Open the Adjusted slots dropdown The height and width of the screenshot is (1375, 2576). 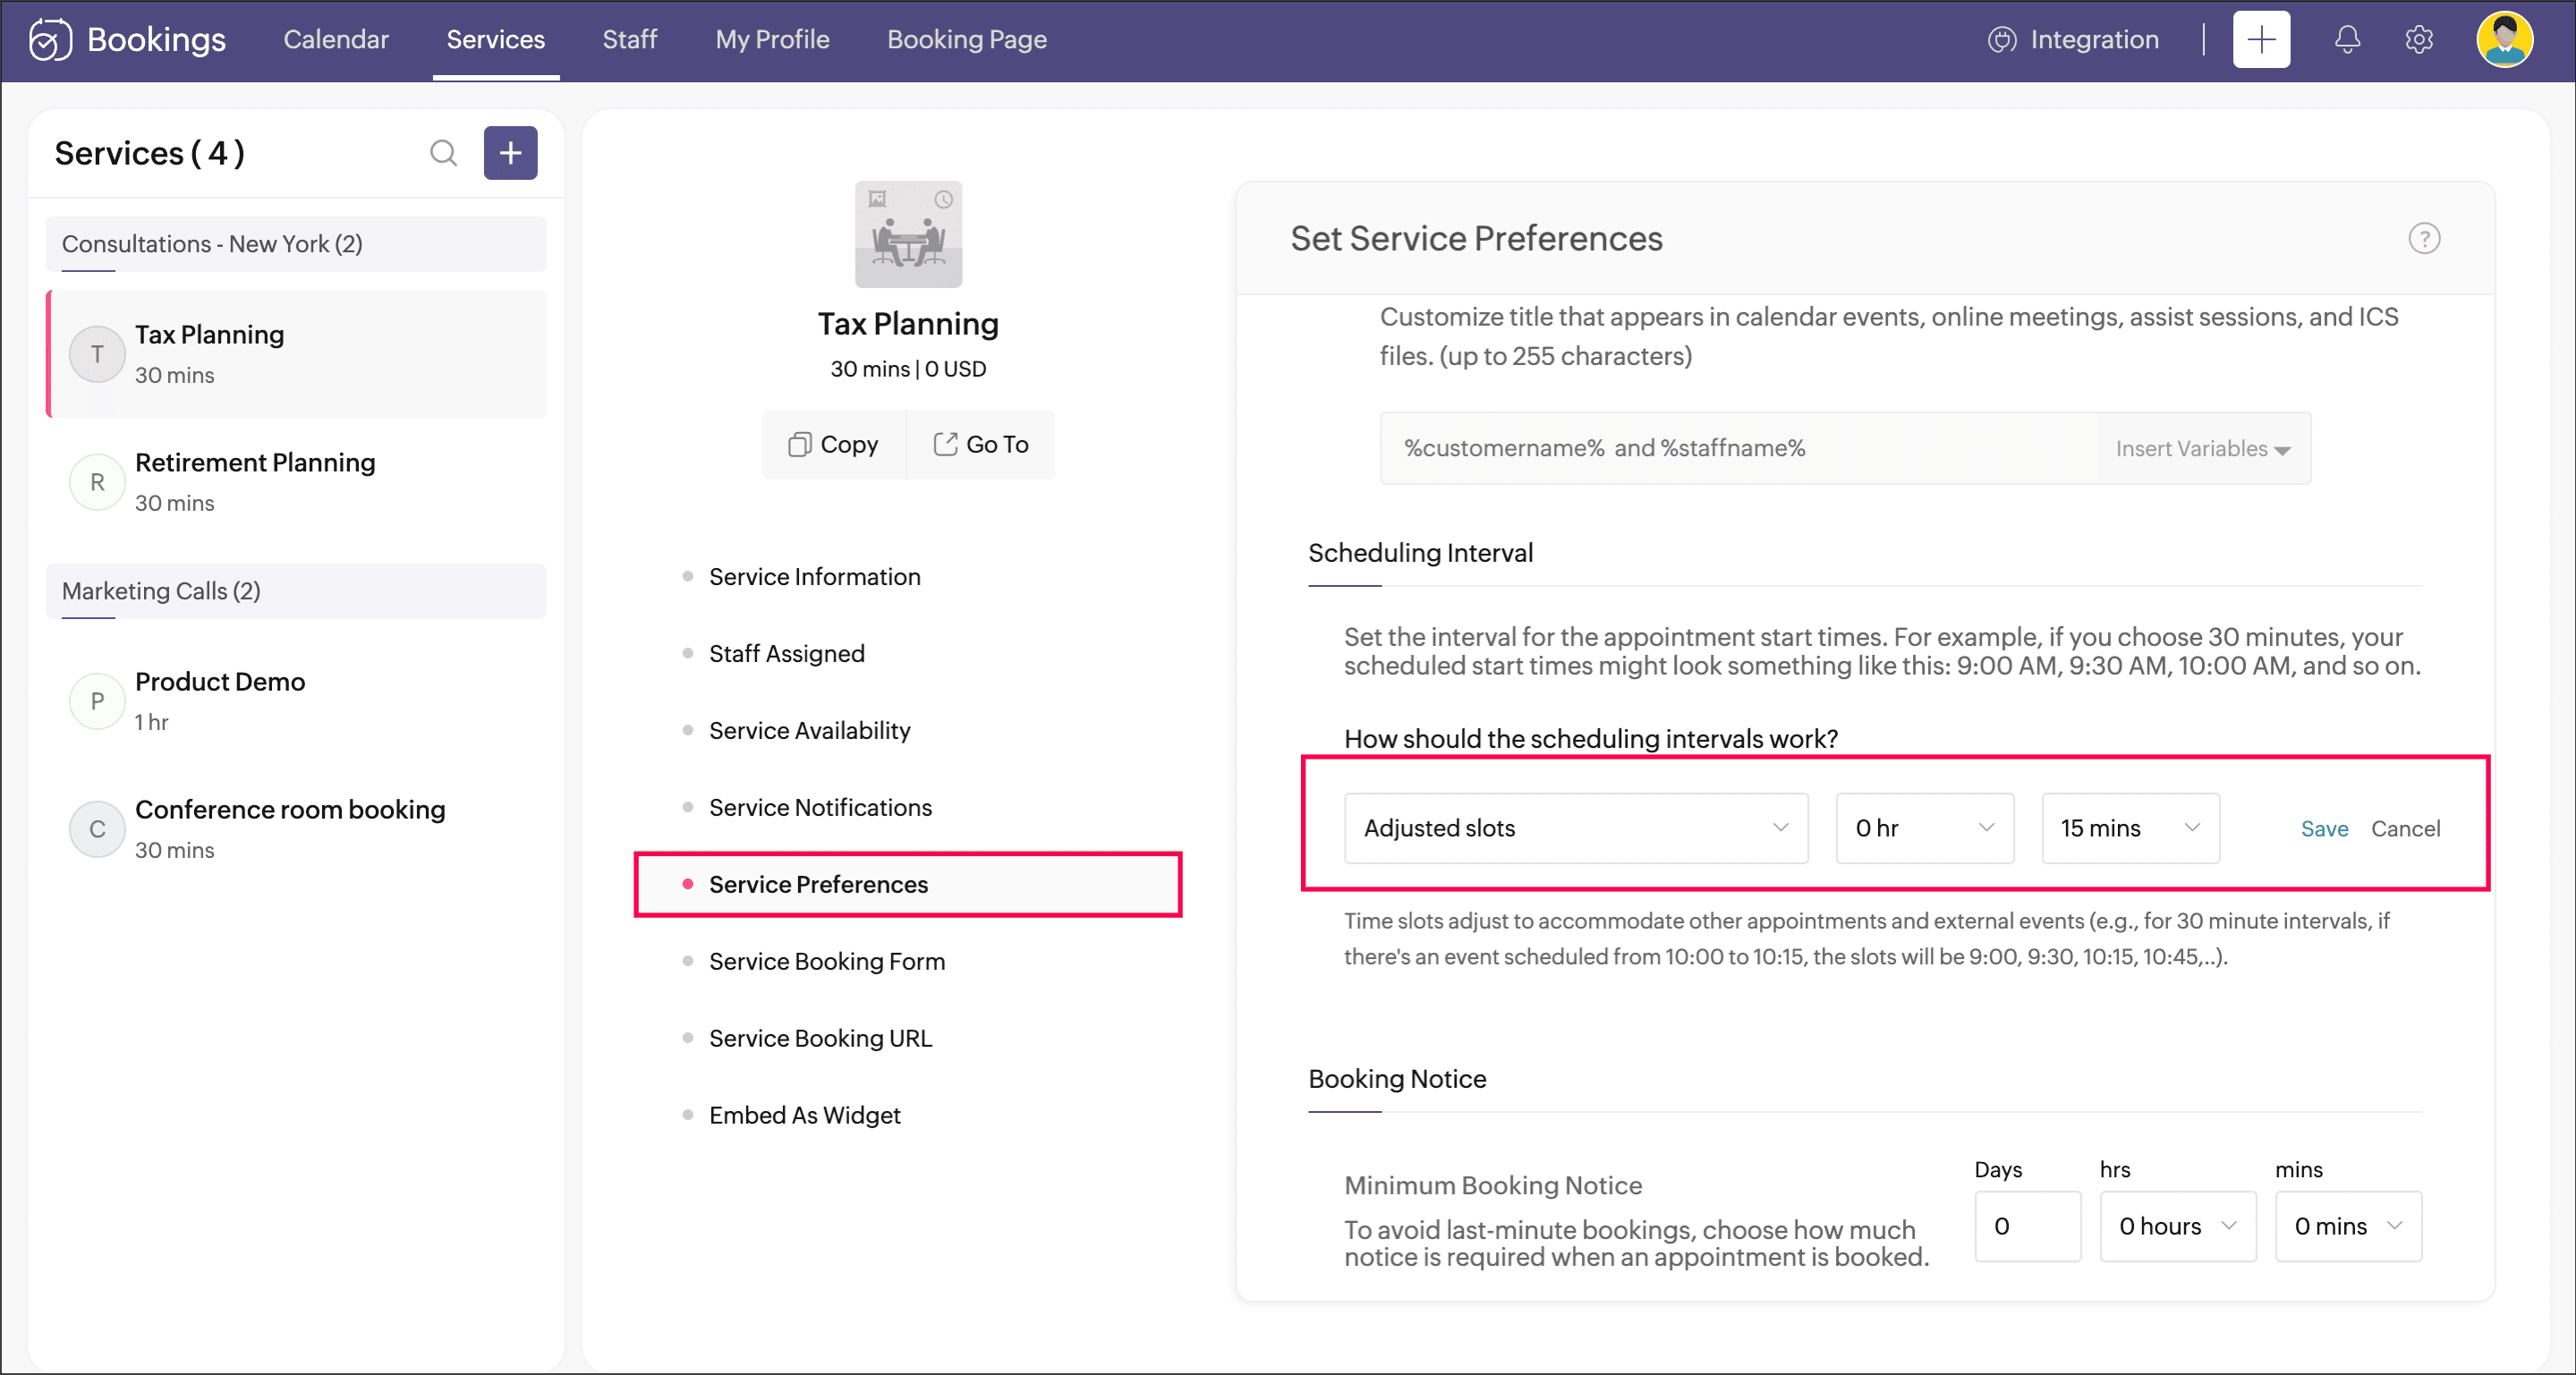click(x=1576, y=829)
